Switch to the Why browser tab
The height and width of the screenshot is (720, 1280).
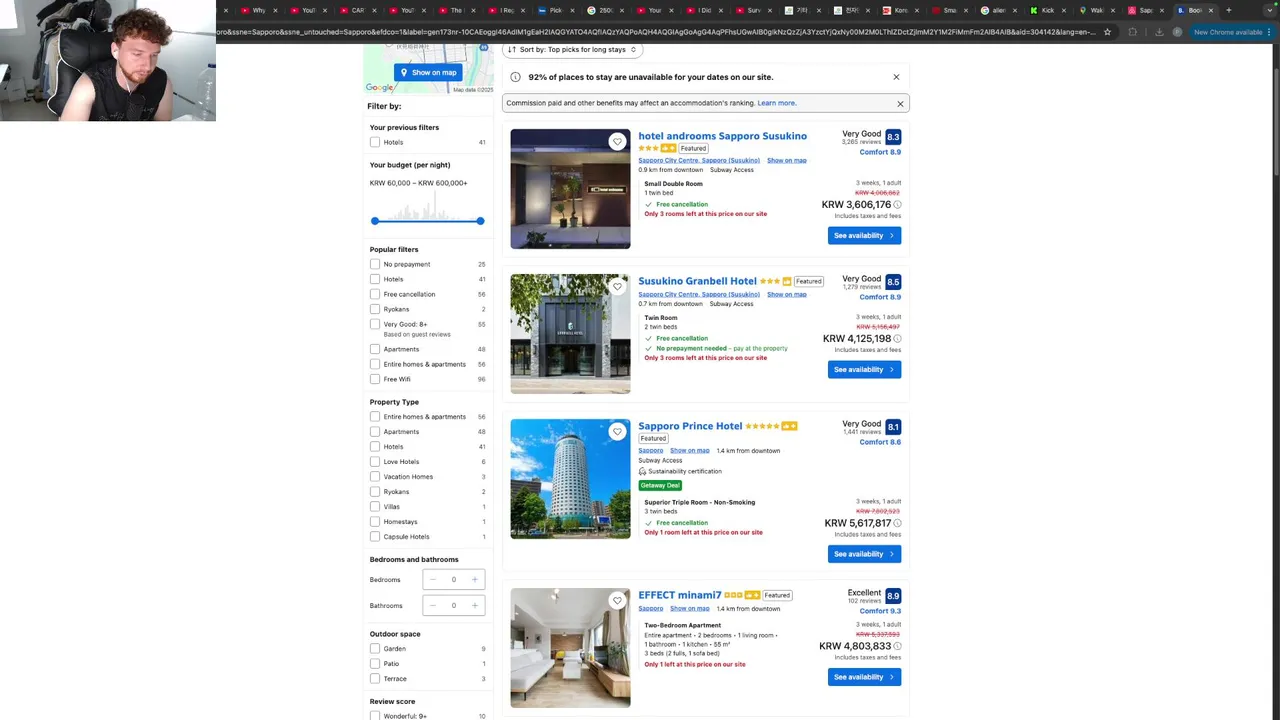point(258,10)
